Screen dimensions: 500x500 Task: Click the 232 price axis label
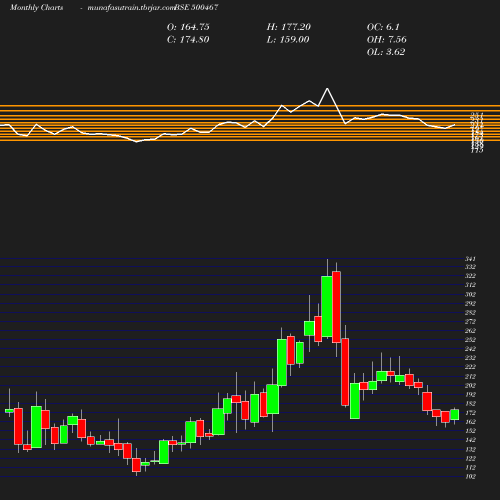click(x=470, y=358)
